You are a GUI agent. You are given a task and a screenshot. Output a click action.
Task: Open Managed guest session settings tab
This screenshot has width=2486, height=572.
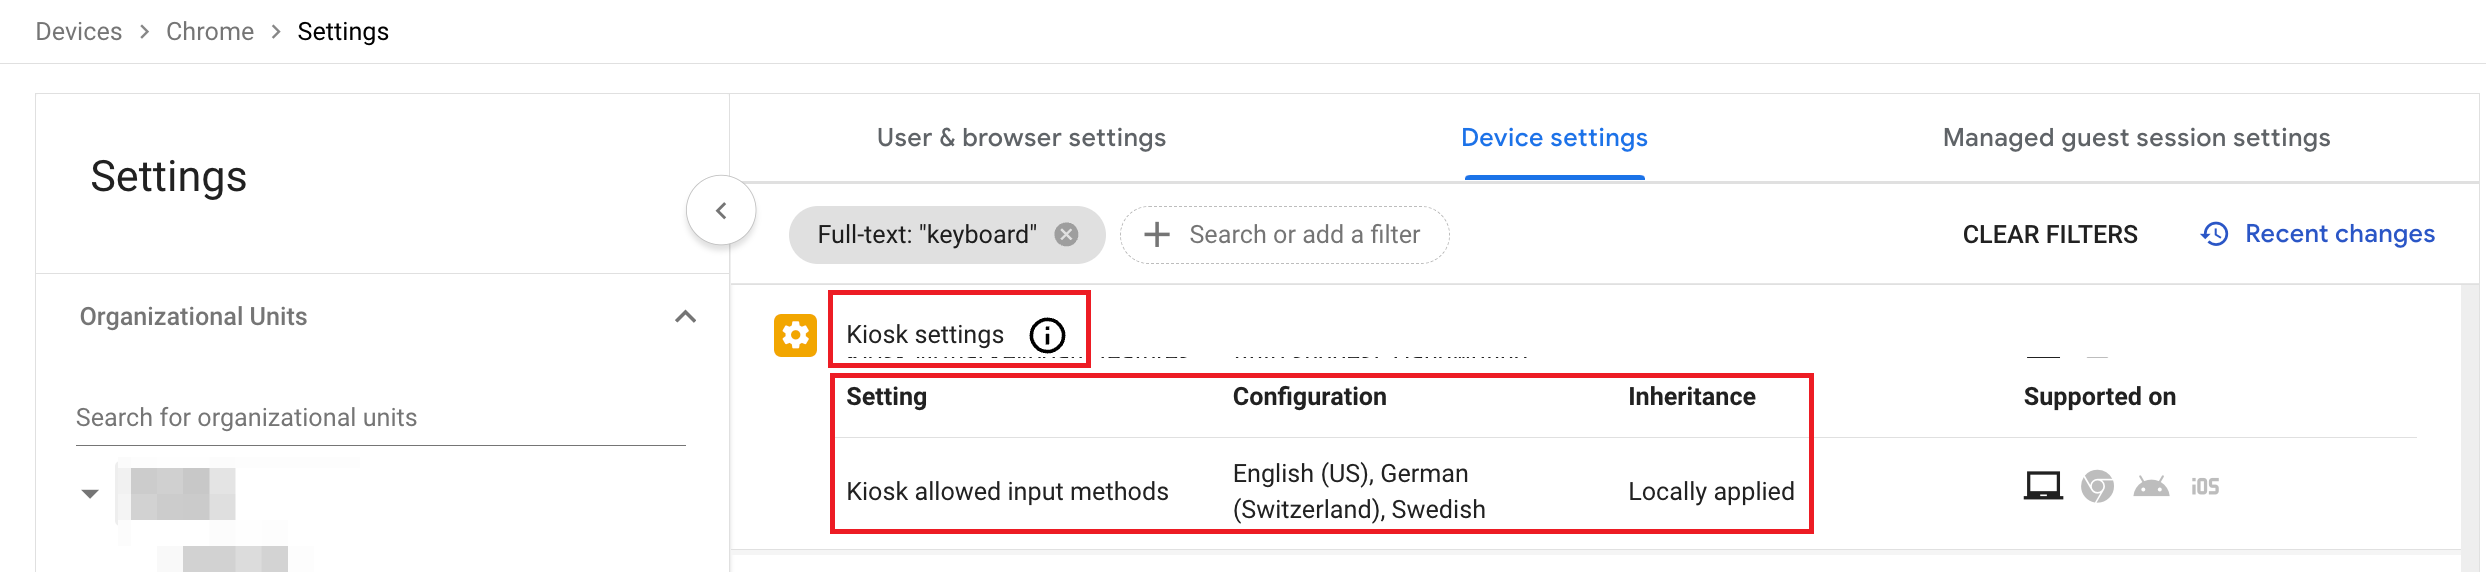coord(2136,138)
